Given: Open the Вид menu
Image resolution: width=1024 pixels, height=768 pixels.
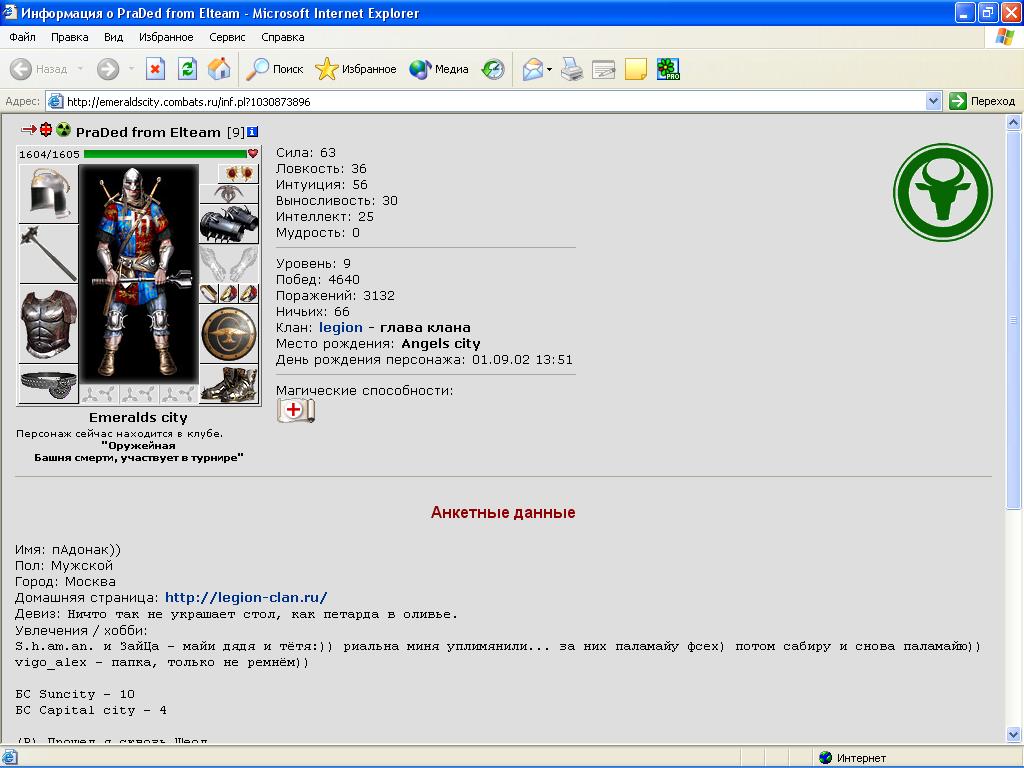Looking at the screenshot, I should coord(114,37).
